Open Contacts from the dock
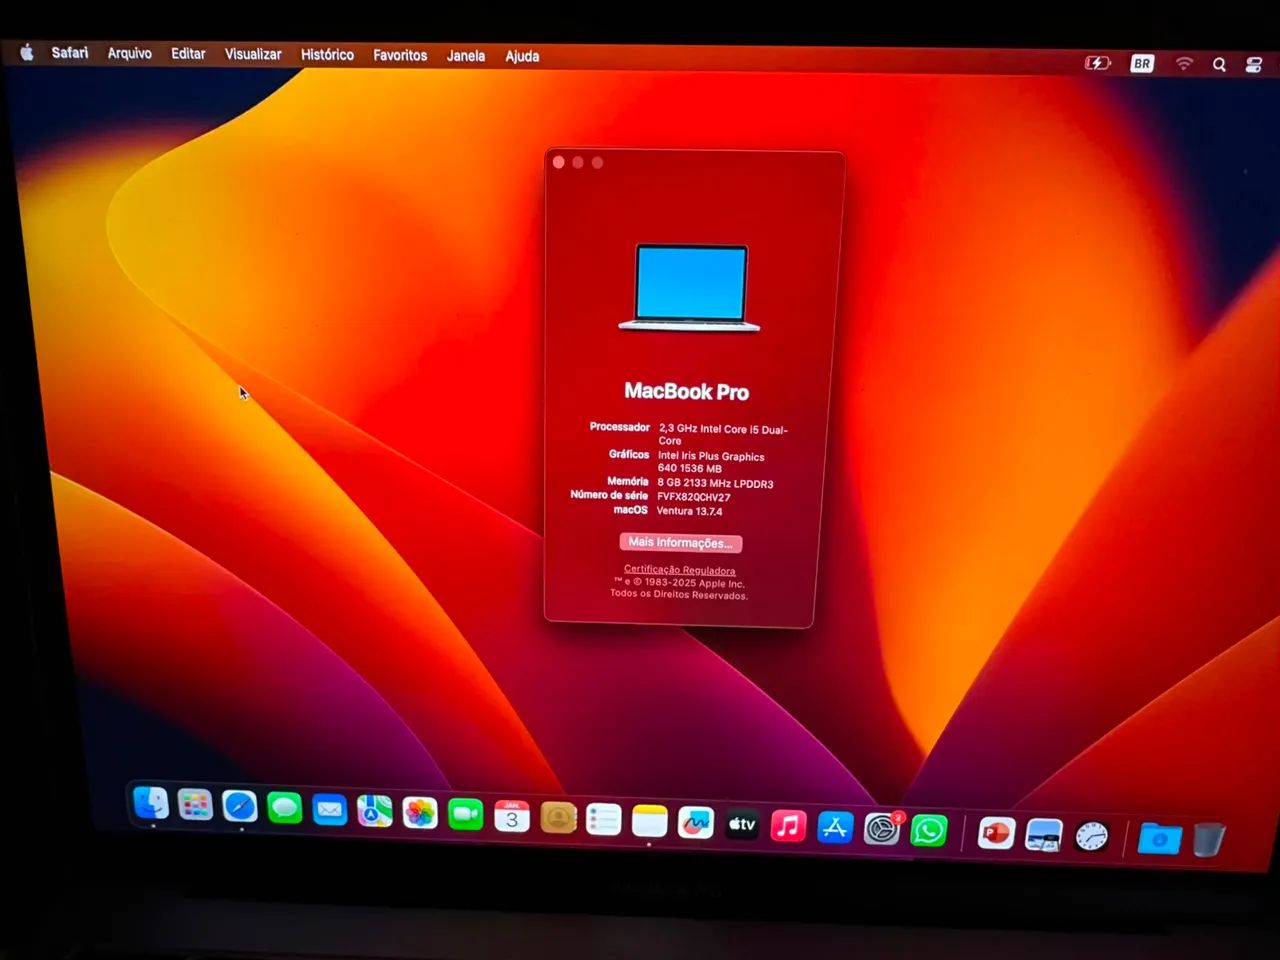The image size is (1280, 960). click(558, 819)
